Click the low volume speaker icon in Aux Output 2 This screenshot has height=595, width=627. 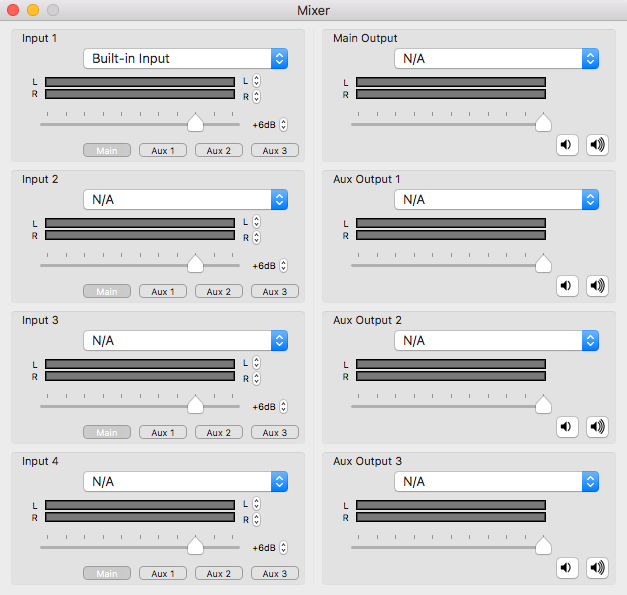(567, 427)
